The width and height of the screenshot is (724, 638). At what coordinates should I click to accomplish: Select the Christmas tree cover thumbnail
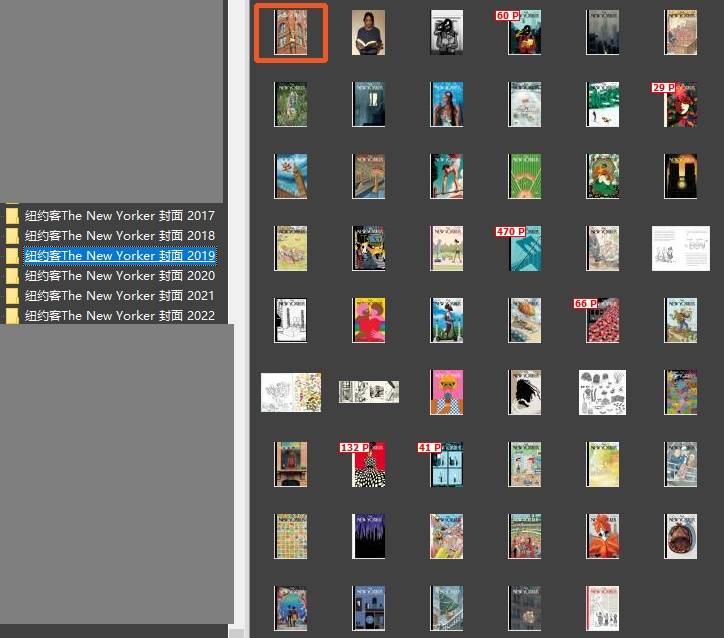coord(446,608)
